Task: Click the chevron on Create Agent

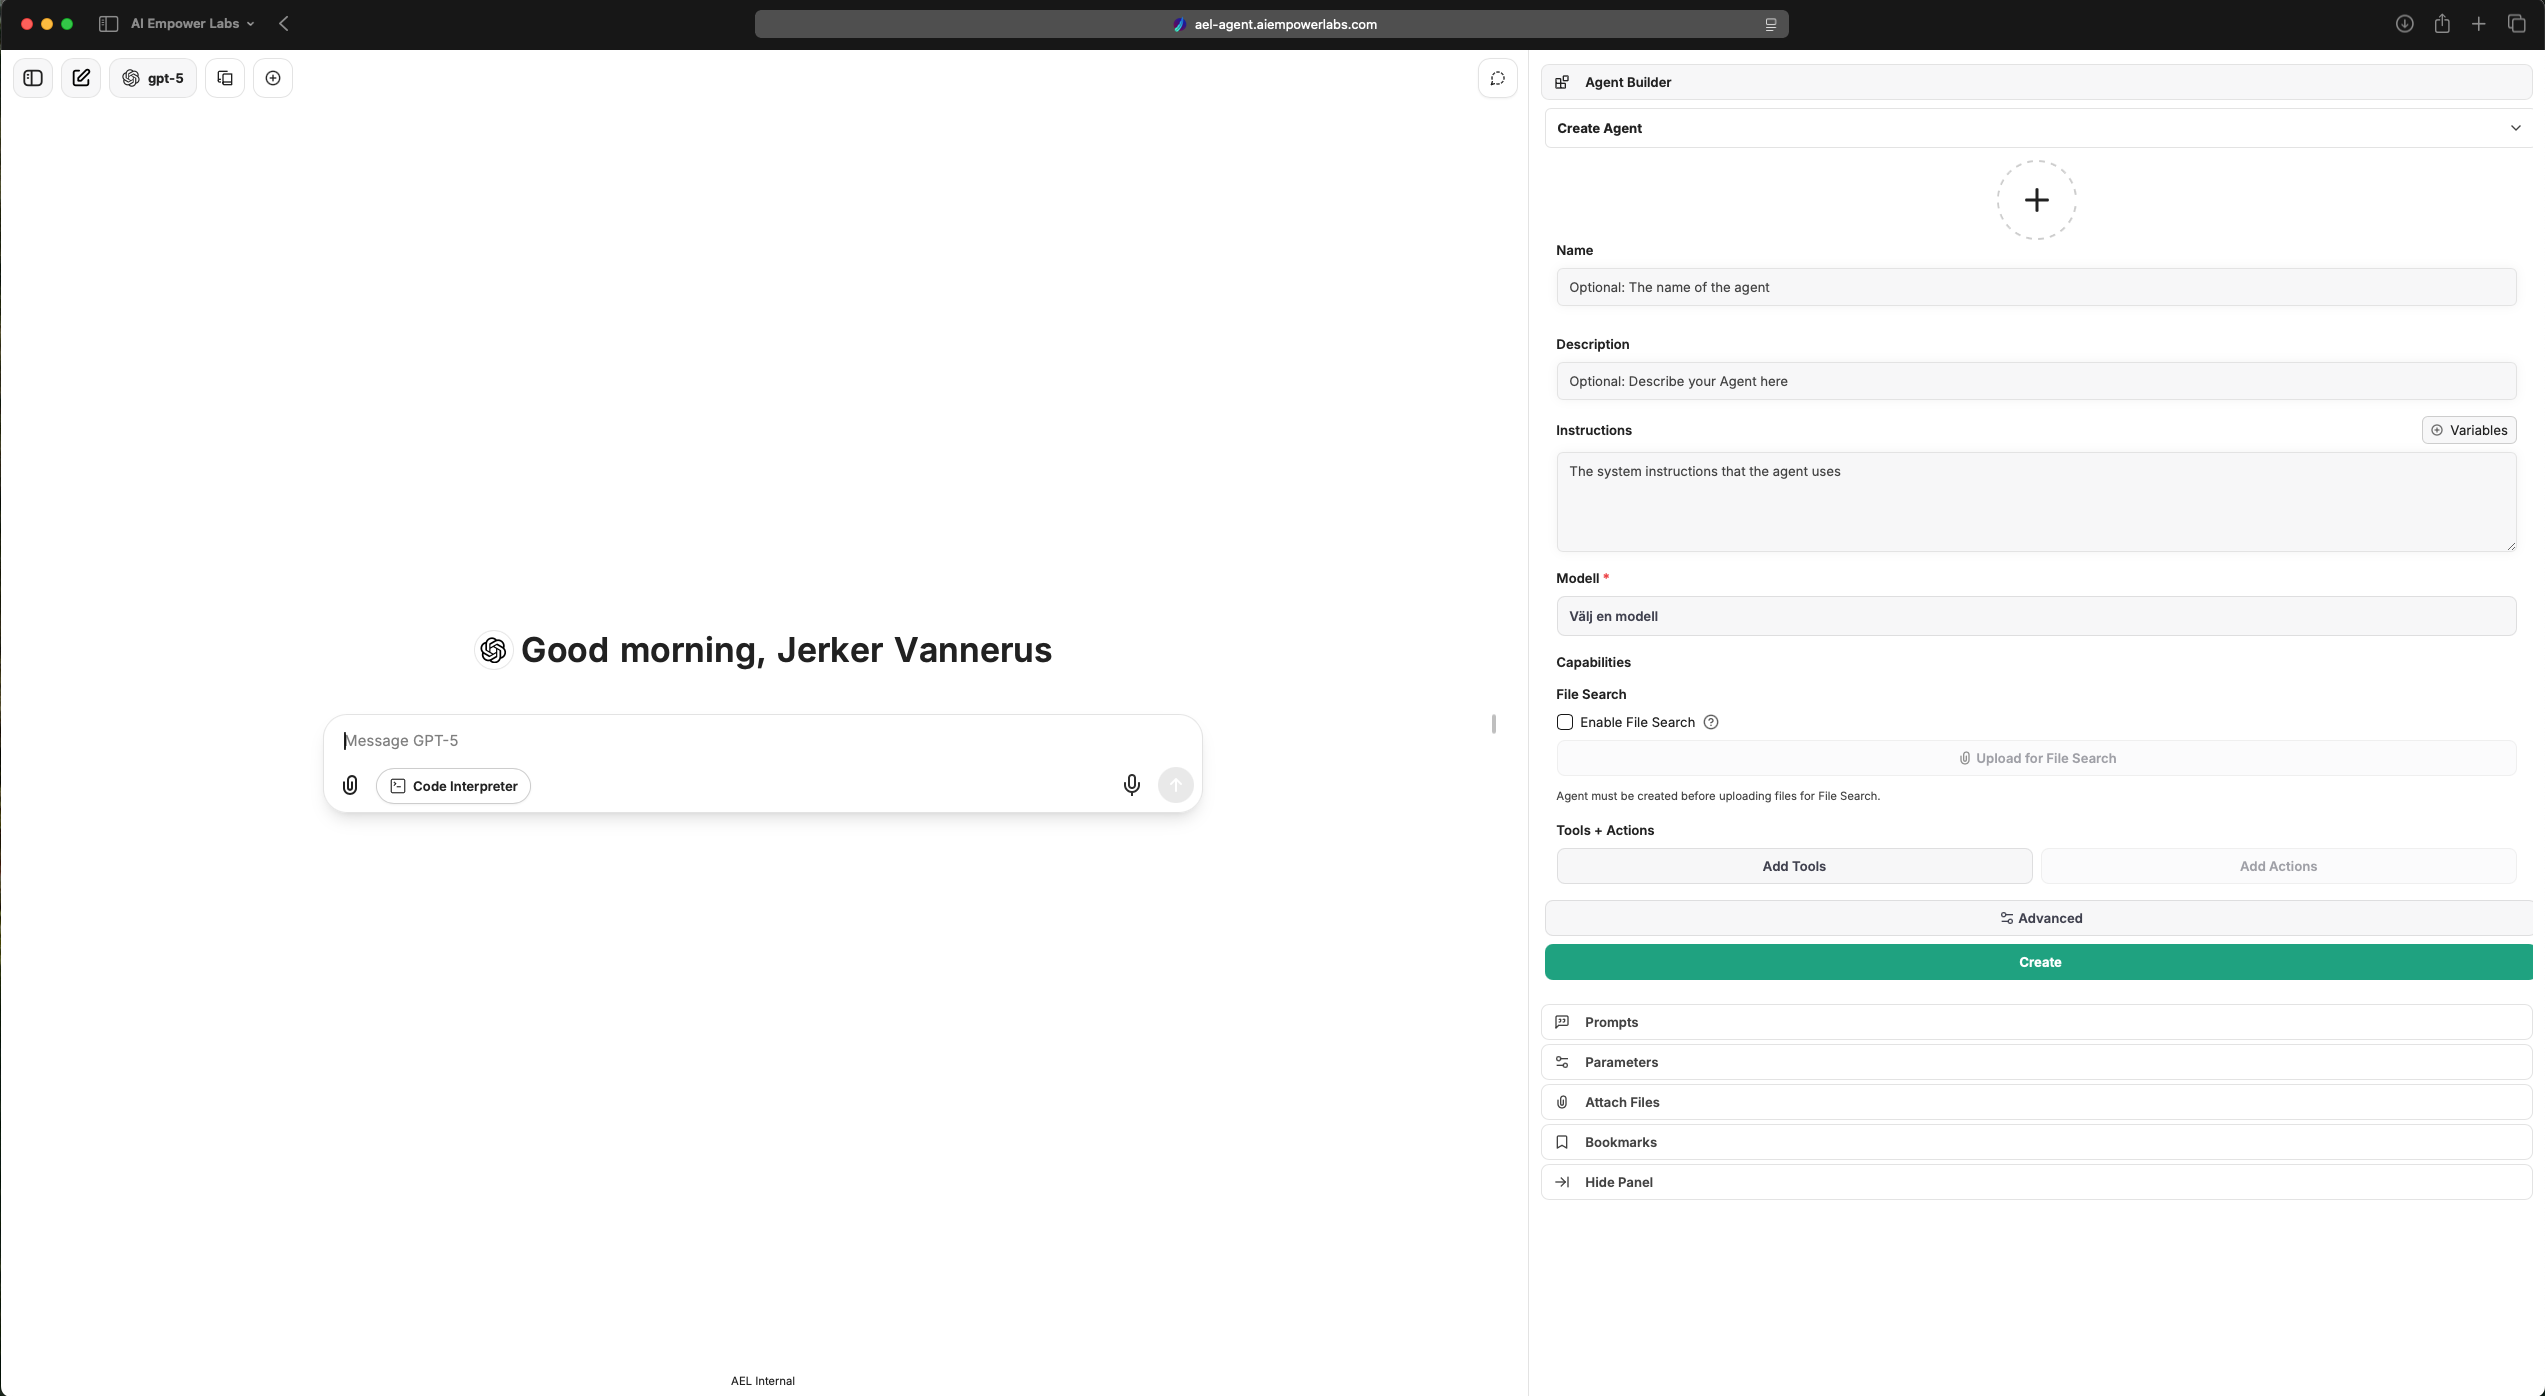Action: pyautogui.click(x=2515, y=128)
